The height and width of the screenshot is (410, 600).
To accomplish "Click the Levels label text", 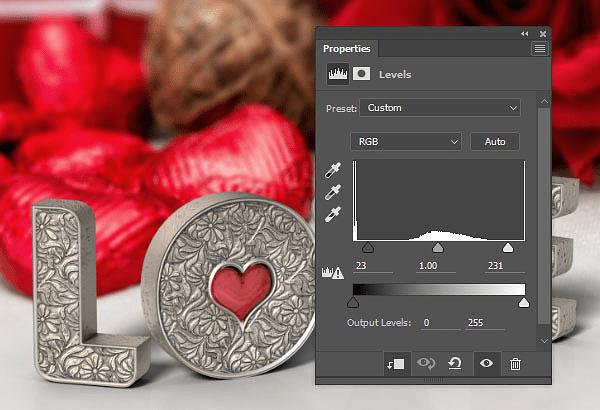I will [395, 74].
